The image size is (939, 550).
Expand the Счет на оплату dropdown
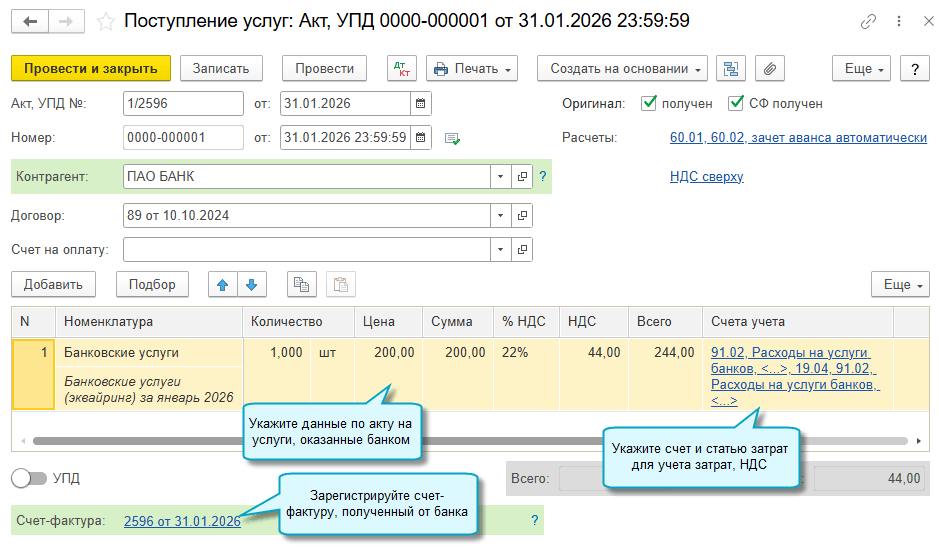coord(501,250)
